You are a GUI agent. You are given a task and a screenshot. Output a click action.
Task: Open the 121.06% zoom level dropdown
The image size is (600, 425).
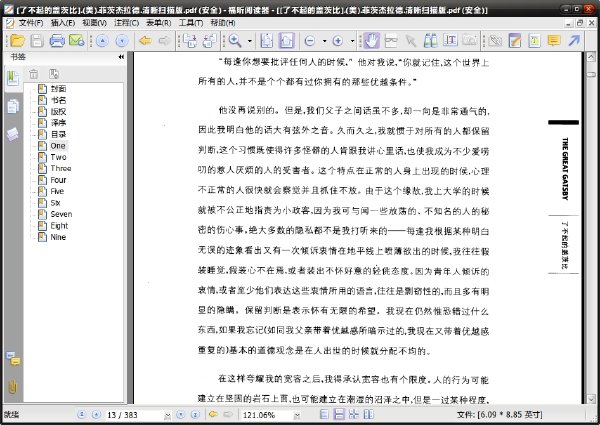pyautogui.click(x=297, y=415)
